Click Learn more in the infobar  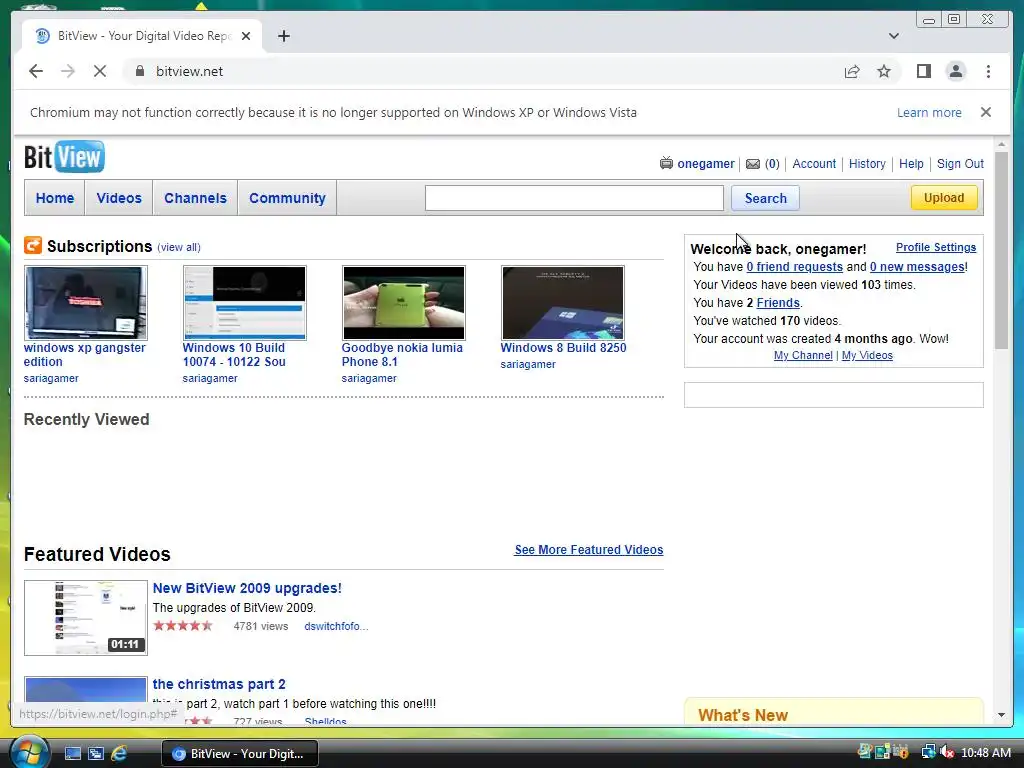click(929, 112)
